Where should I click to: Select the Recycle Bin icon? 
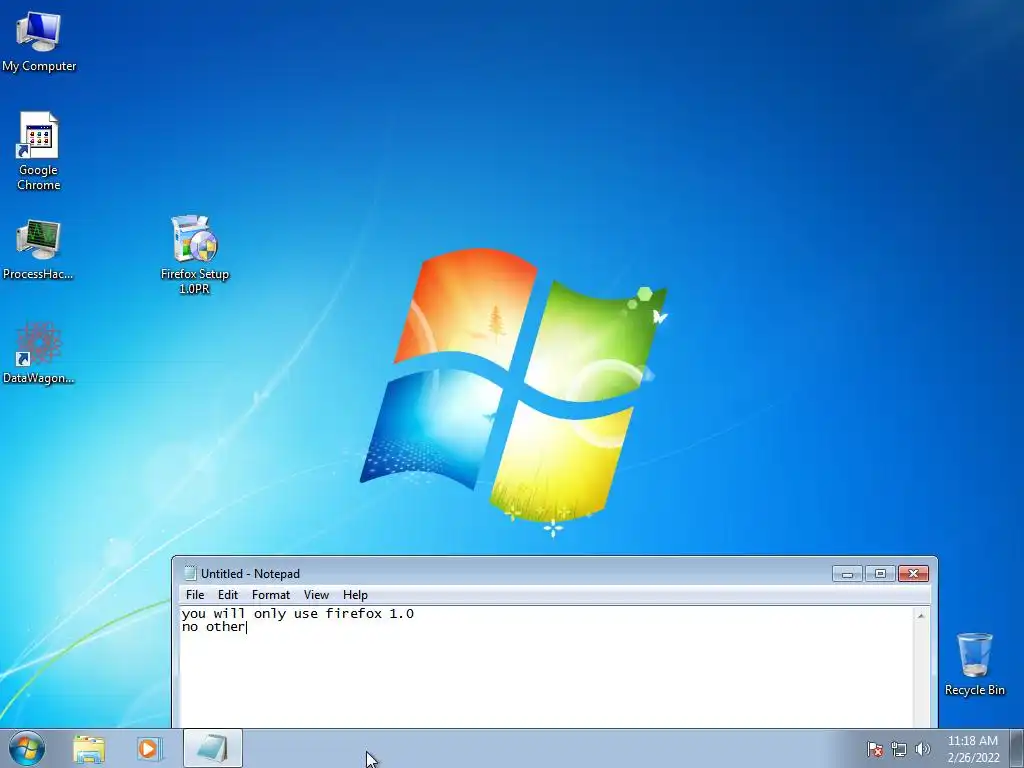(974, 664)
